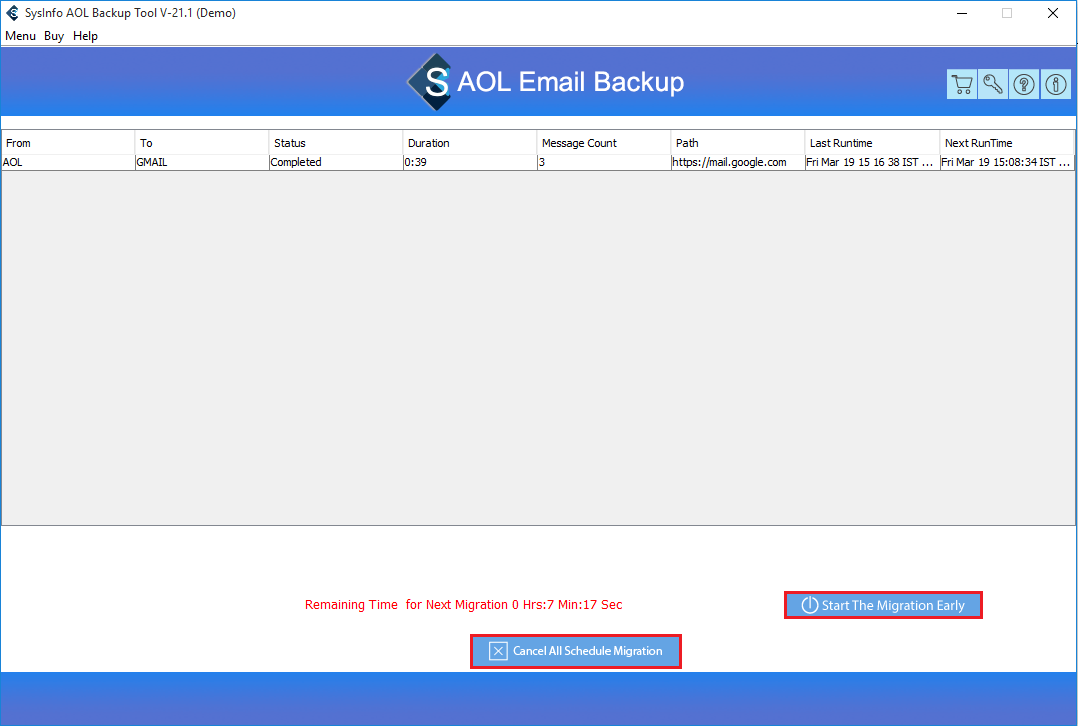
Task: Click the SysInfo S logo in banner
Action: [430, 82]
